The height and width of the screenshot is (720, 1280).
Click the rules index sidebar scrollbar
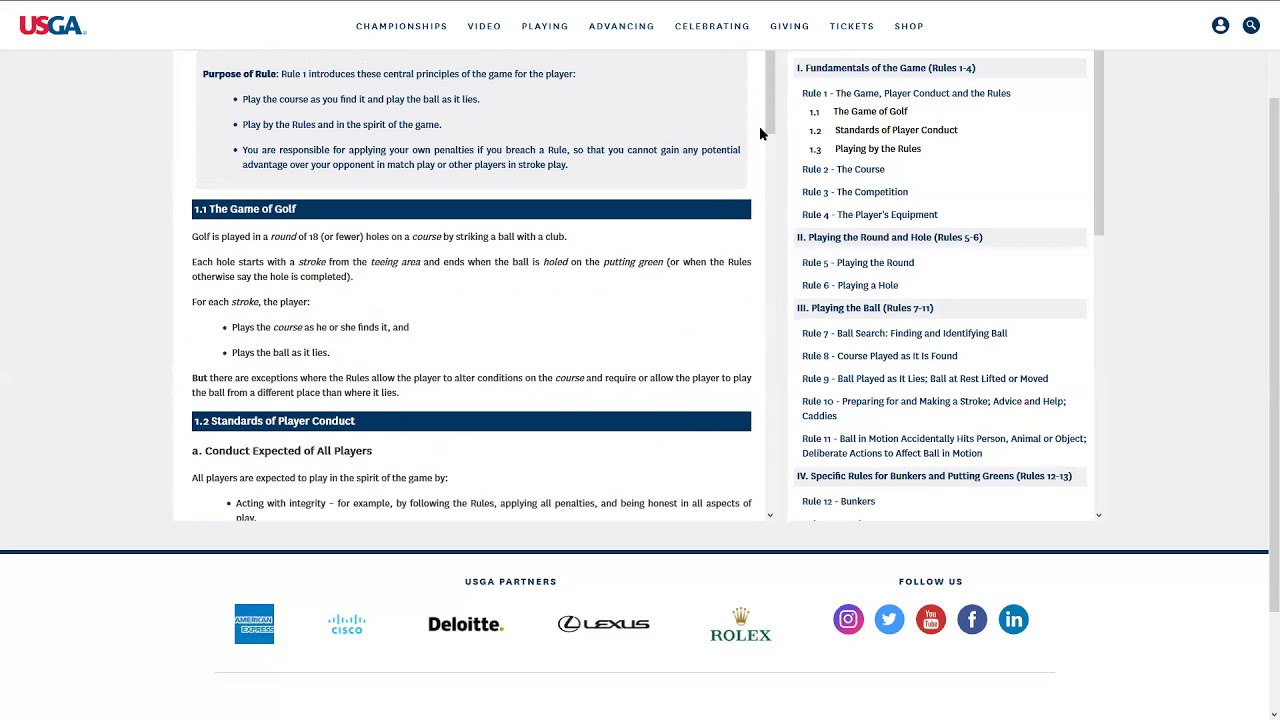[x=1099, y=150]
